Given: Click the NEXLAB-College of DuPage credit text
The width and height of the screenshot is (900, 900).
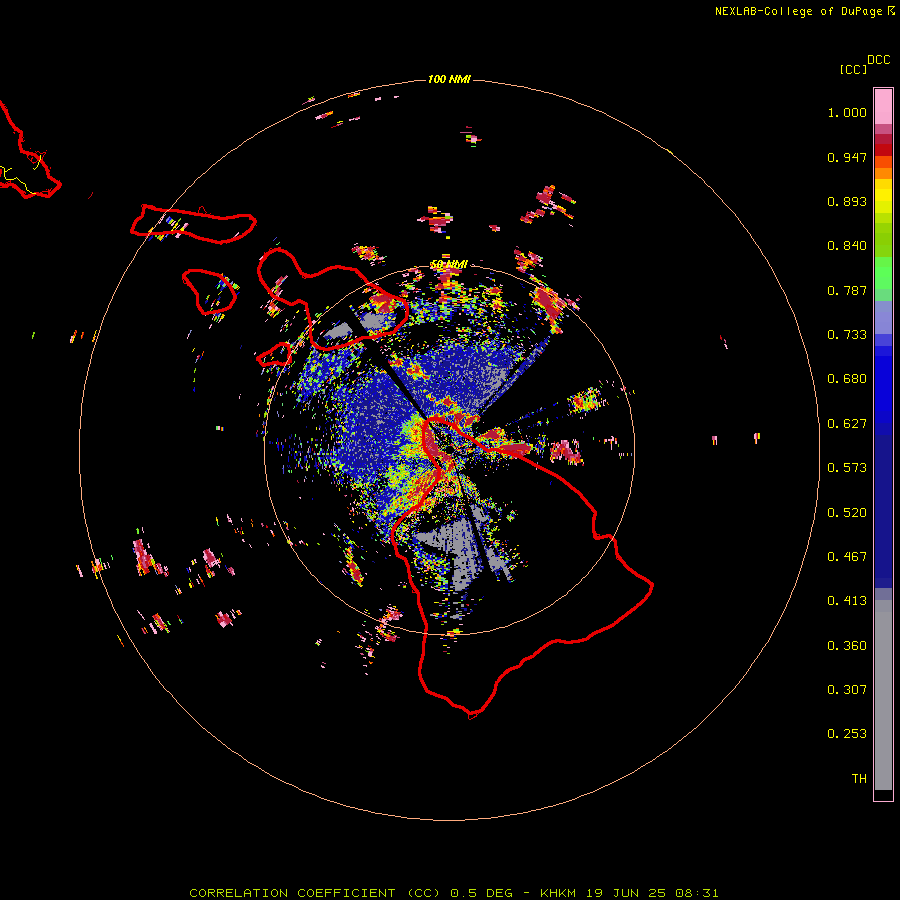Looking at the screenshot, I should pyautogui.click(x=798, y=11).
